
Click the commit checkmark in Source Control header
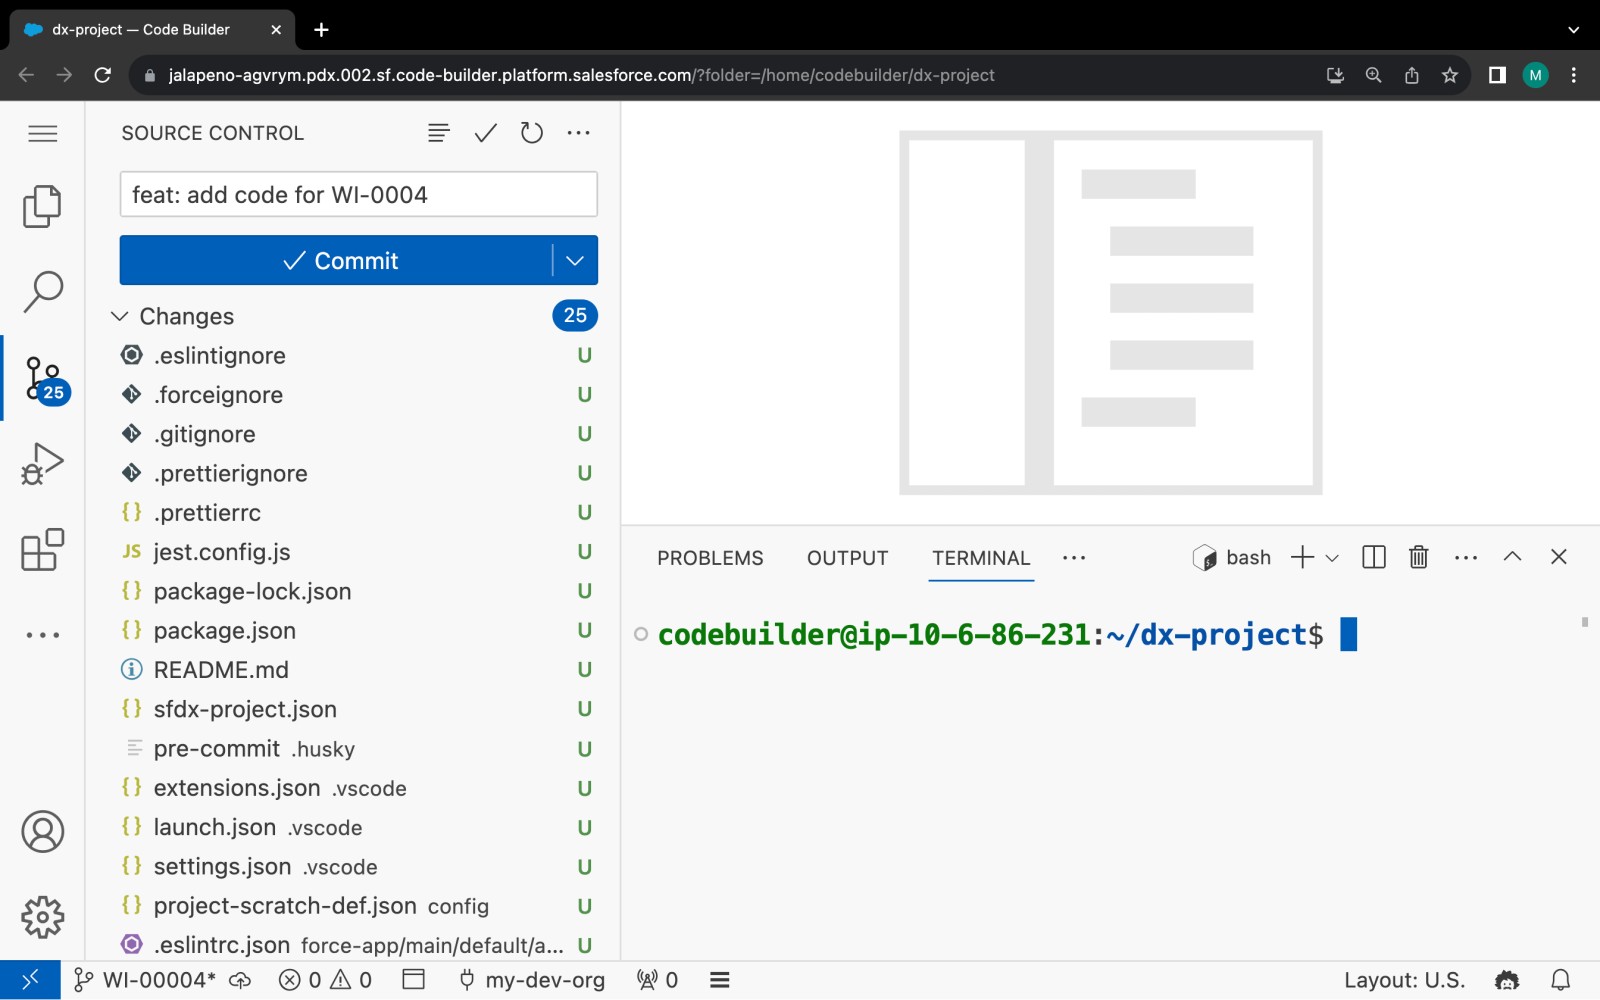tap(486, 133)
